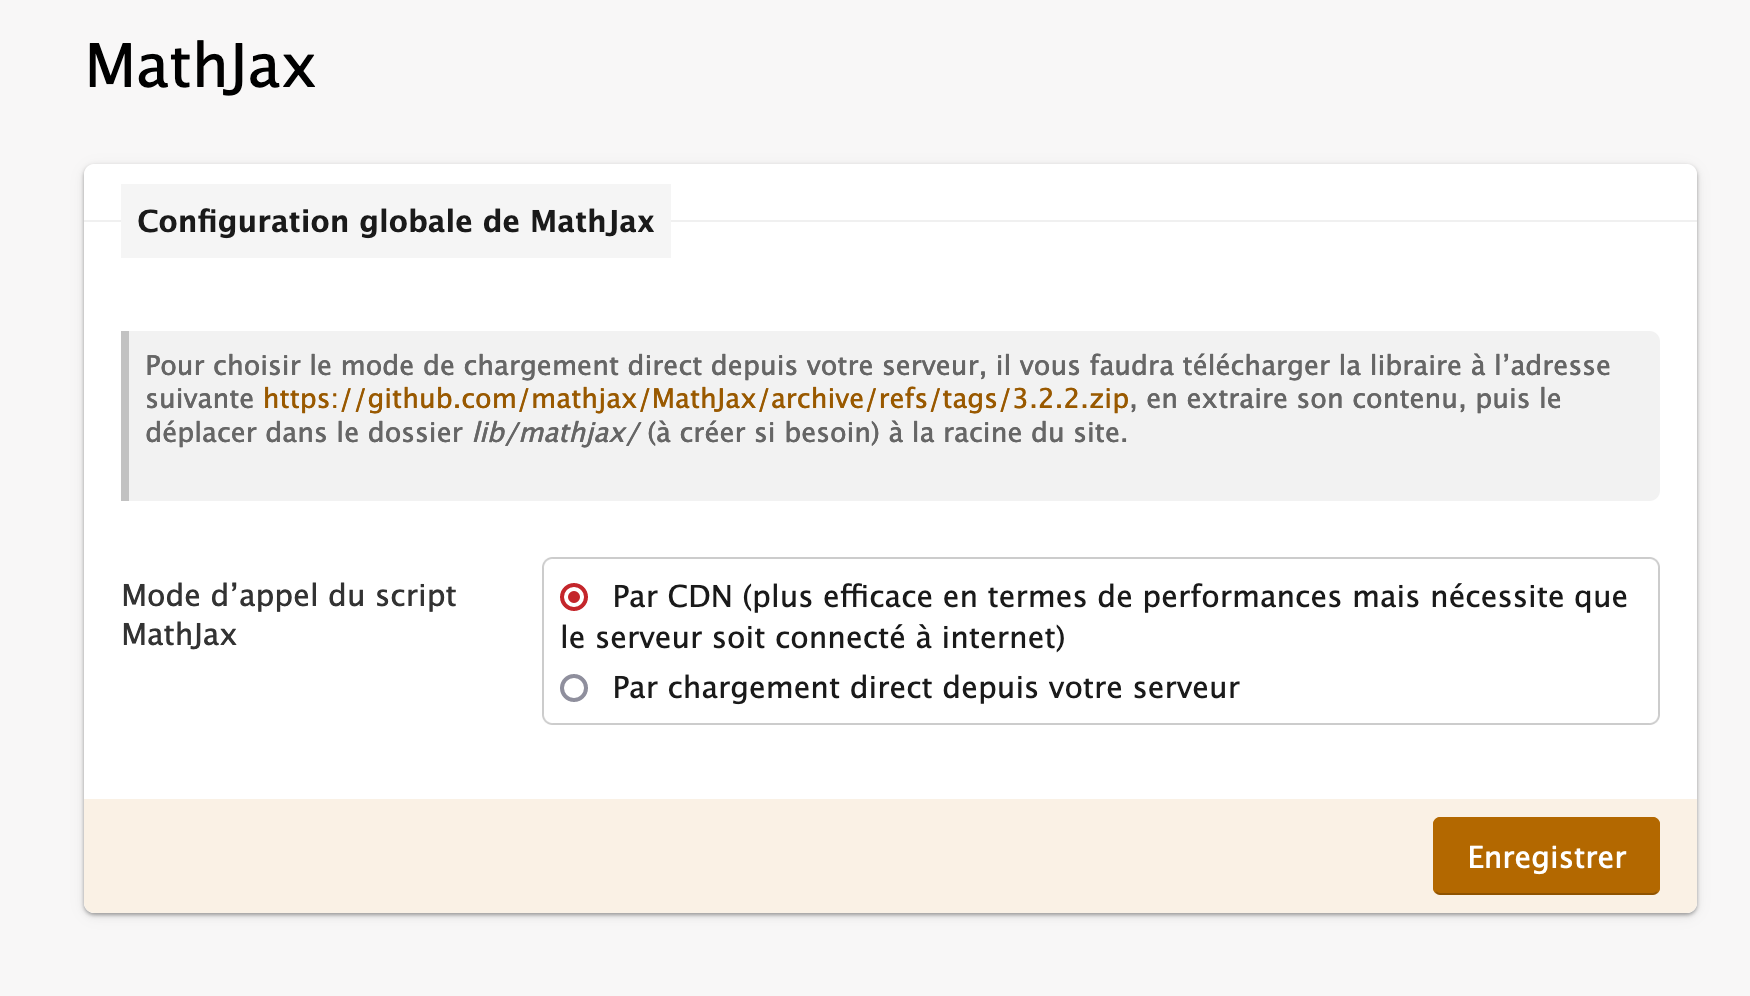Screen dimensions: 1750x996
Task: Click "le serveur soit connecté à internet)" text
Action: (x=812, y=638)
